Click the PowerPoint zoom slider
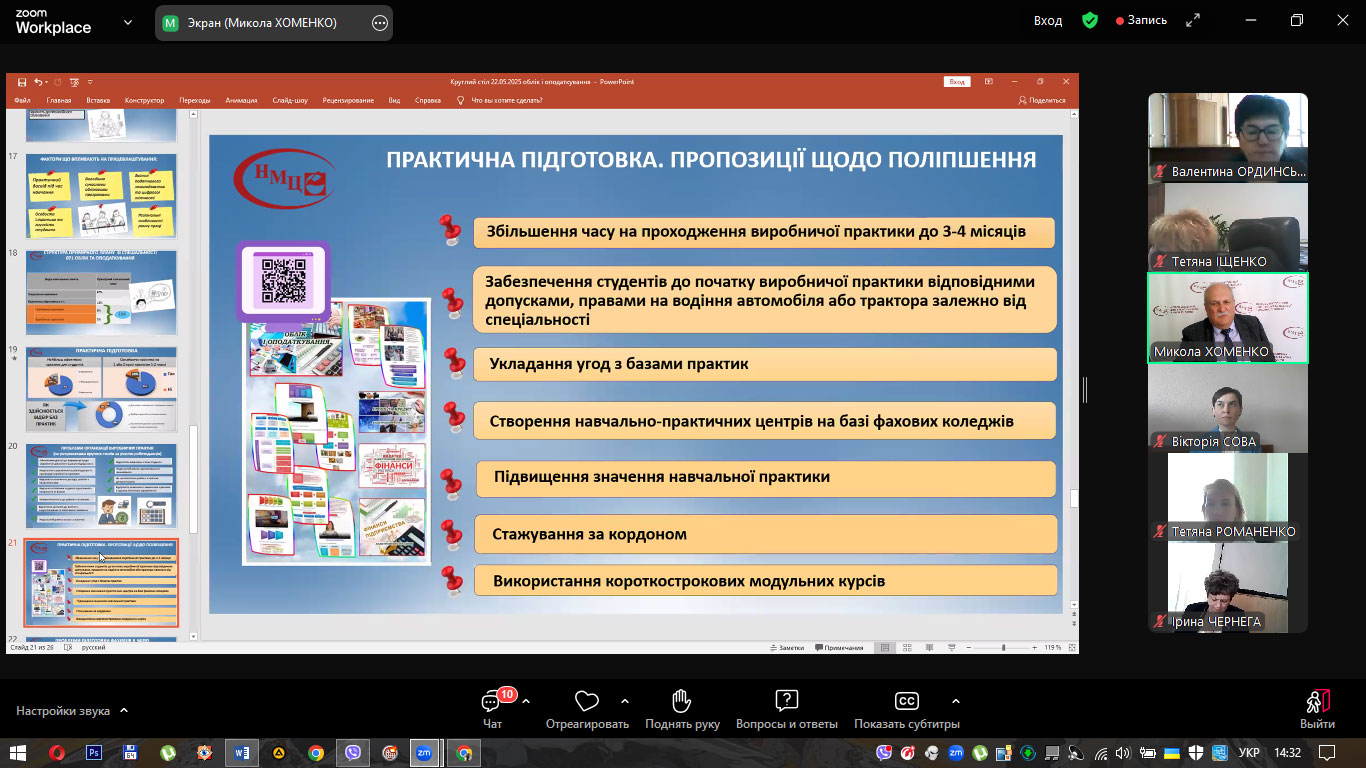This screenshot has height=768, width=1366. [x=1002, y=648]
